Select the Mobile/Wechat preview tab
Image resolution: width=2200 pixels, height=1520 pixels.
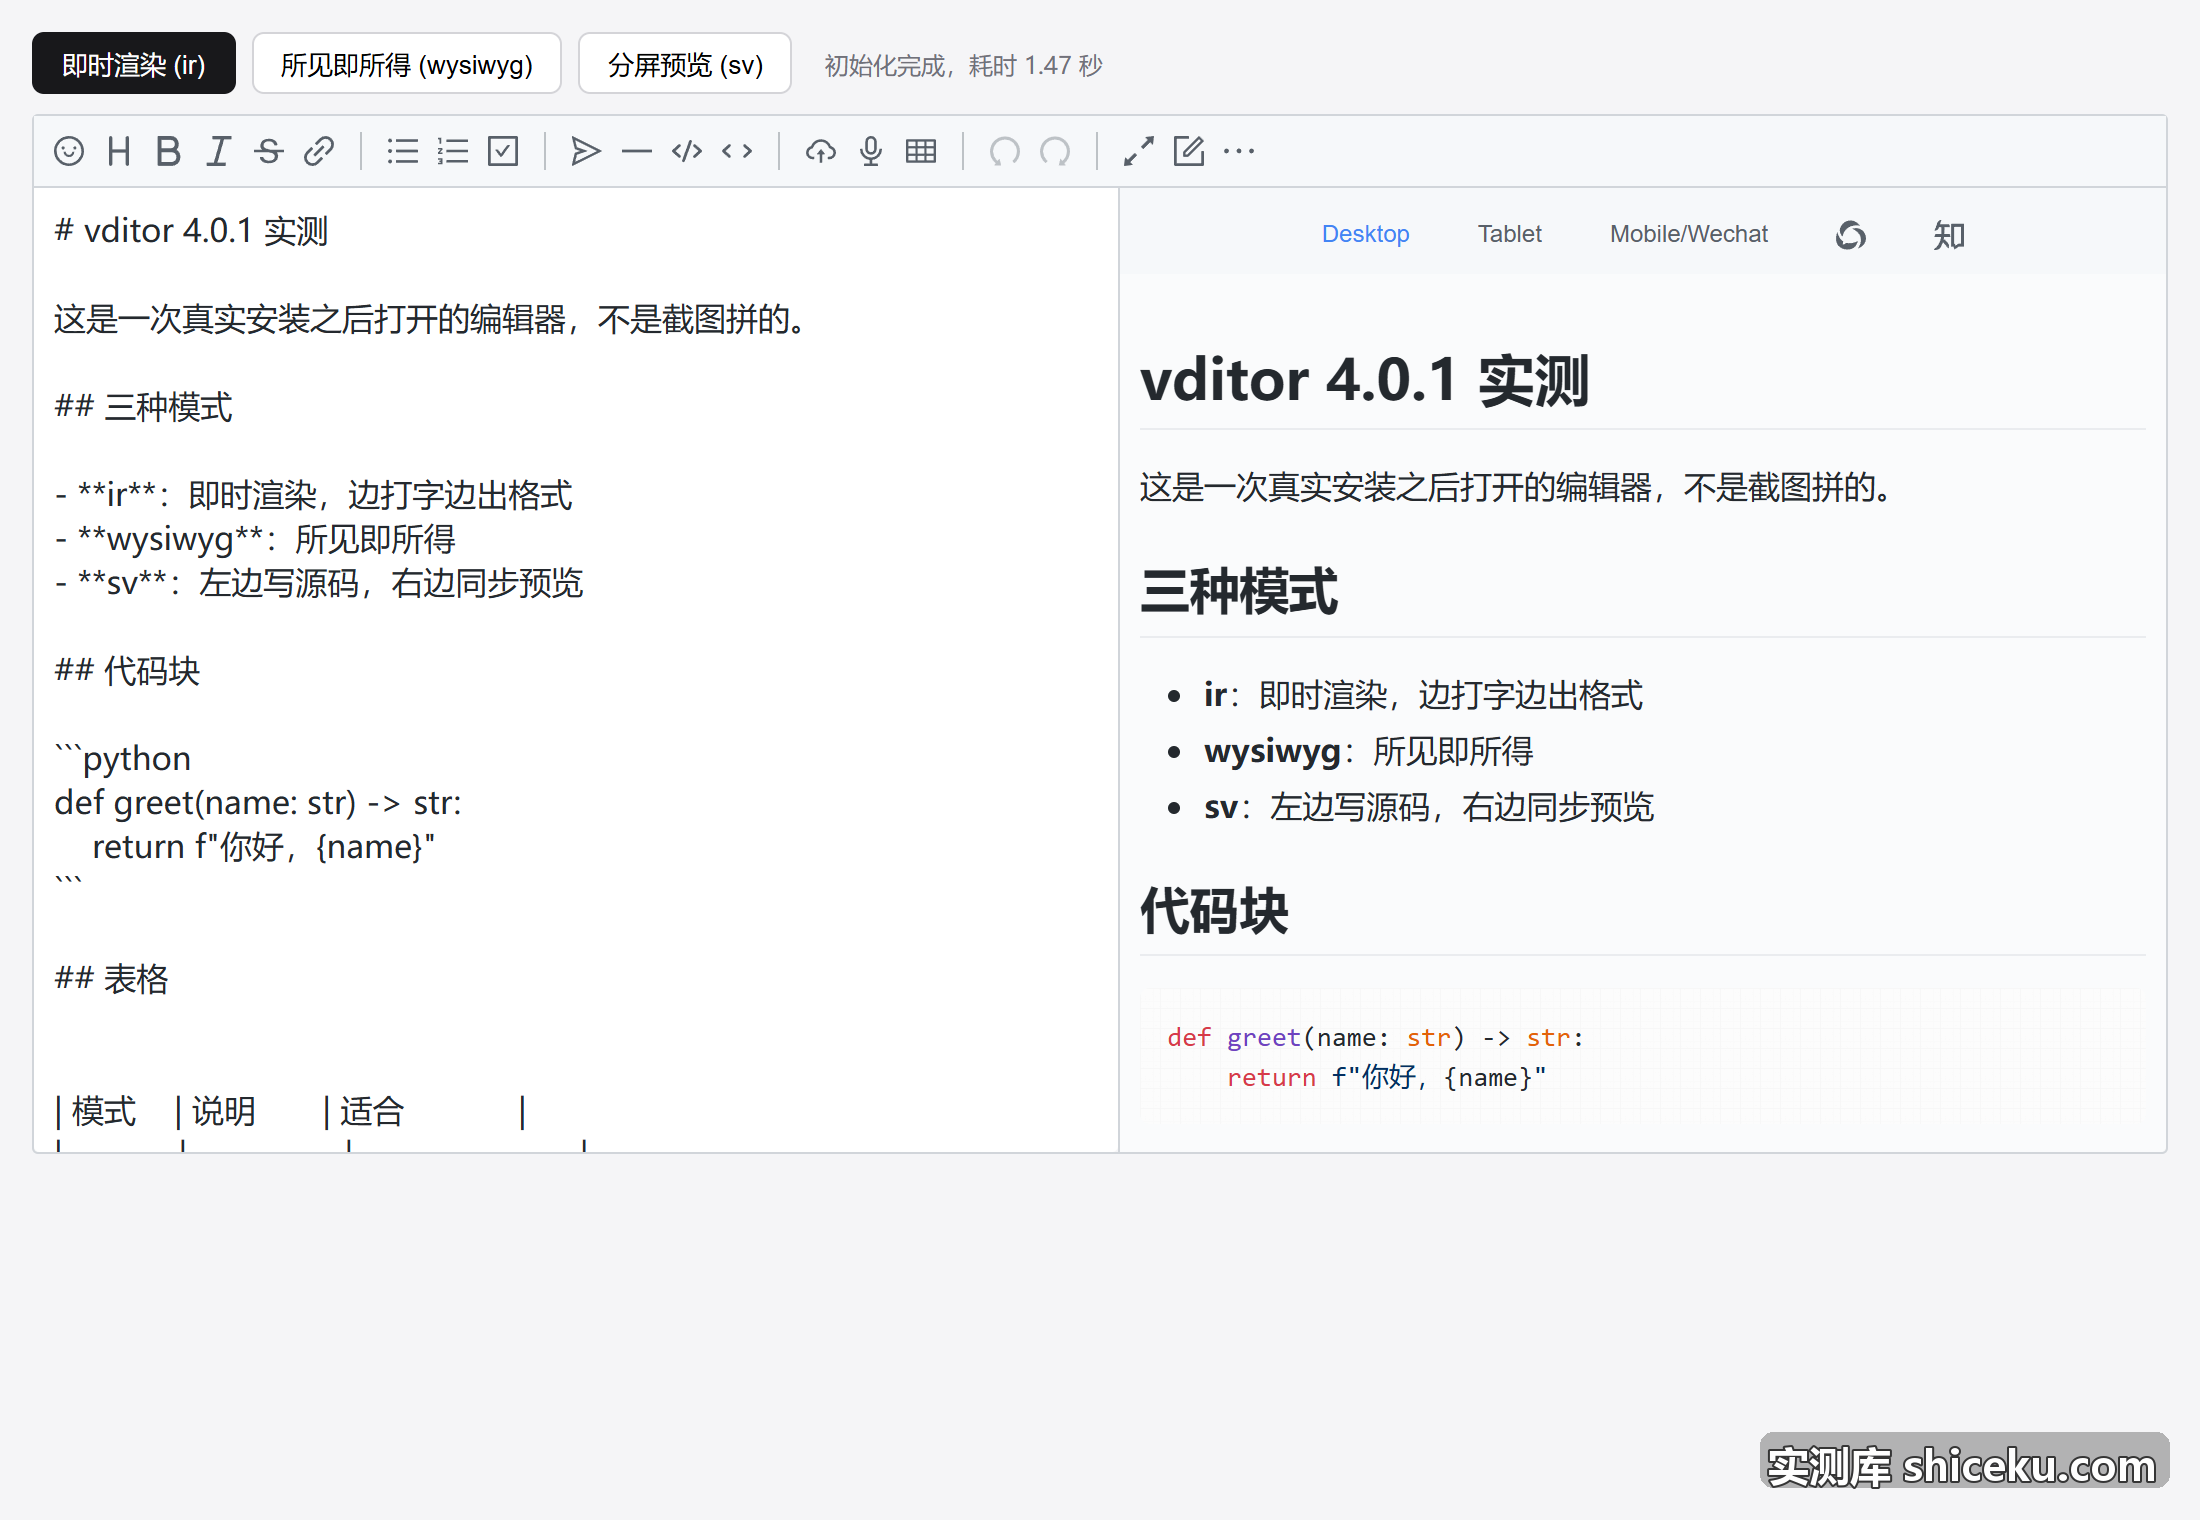click(1689, 234)
